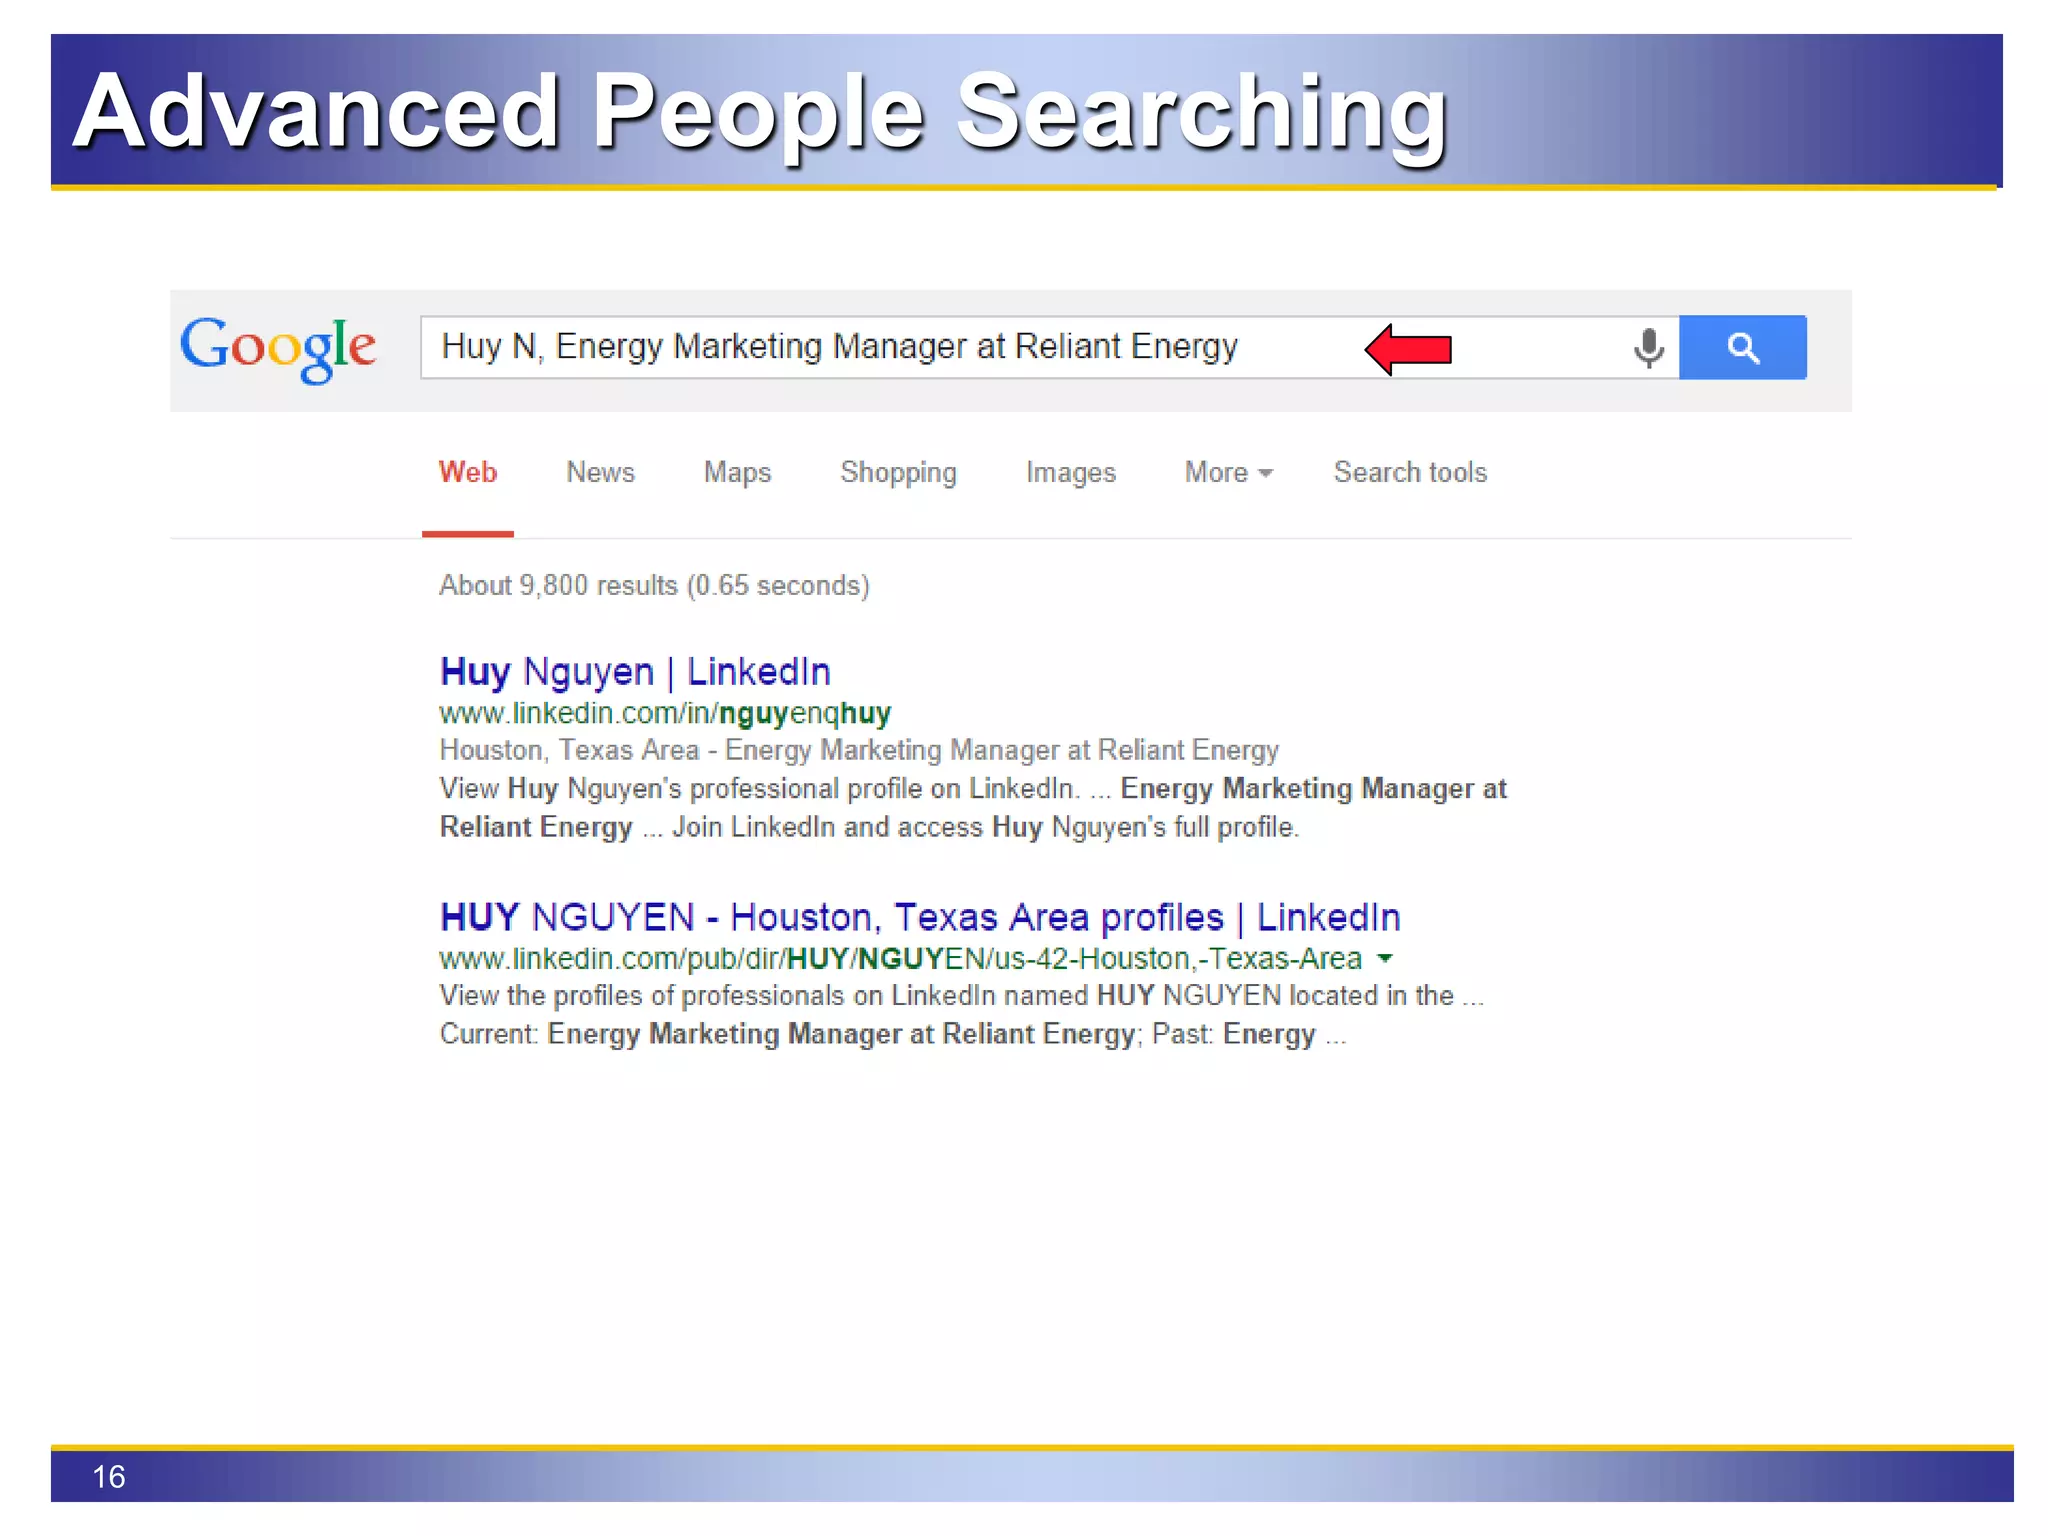The image size is (2048, 1536).
Task: Click the blue magnifier search button
Action: click(x=1742, y=347)
